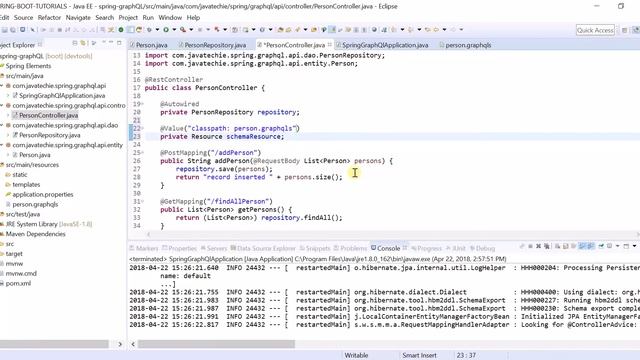Viewport: 640px width, 360px height.
Task: Click the Open Perspective icon beside Quick Access
Action: (x=624, y=30)
